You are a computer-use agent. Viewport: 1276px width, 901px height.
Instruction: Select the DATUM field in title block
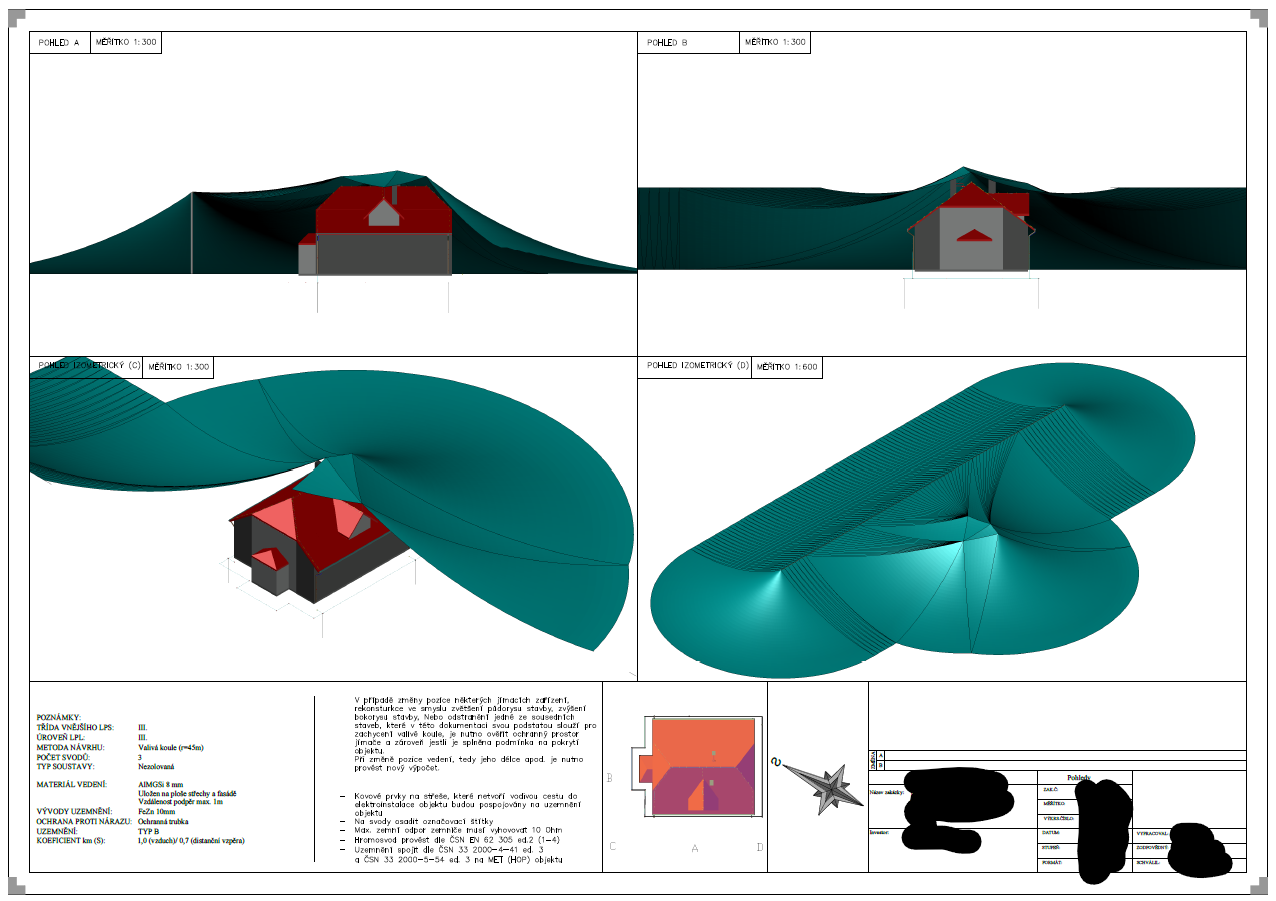pos(1052,832)
